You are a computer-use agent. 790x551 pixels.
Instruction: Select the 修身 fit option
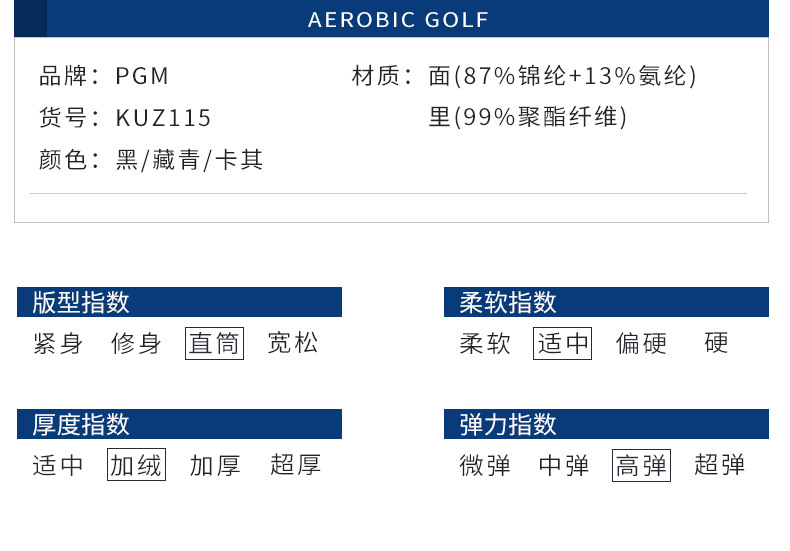(137, 344)
